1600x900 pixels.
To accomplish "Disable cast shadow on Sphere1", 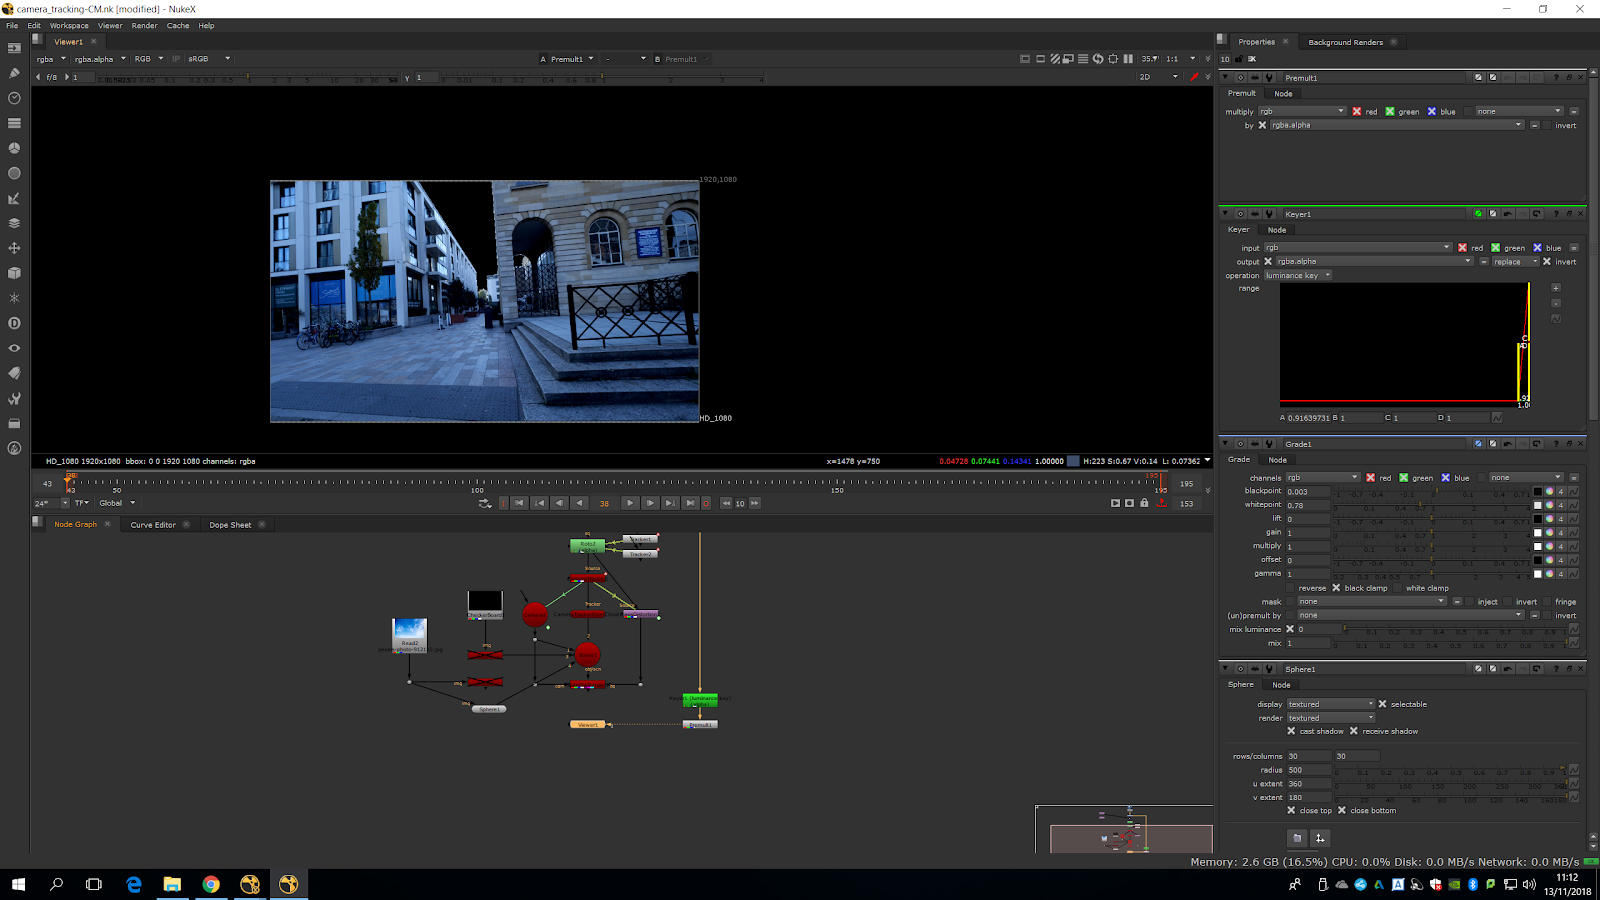I will (x=1291, y=731).
